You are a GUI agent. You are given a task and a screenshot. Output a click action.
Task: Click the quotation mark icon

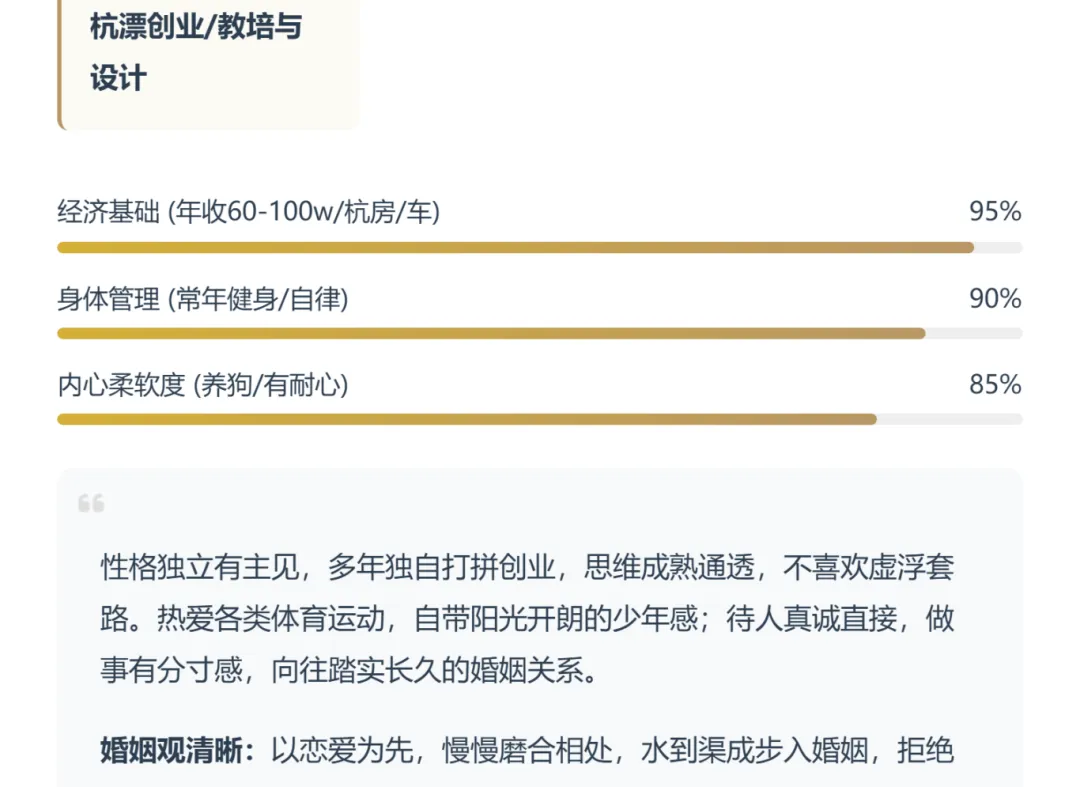click(x=91, y=503)
